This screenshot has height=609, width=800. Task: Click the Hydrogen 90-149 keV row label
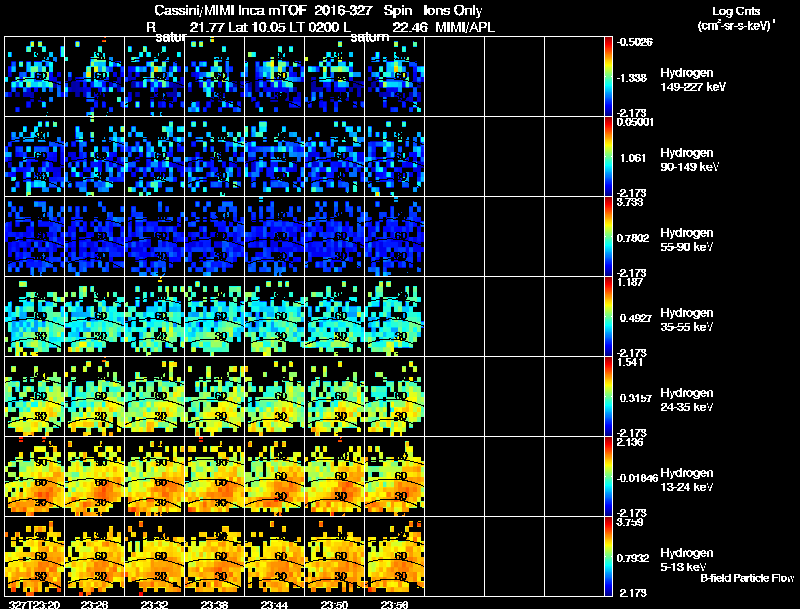689,160
